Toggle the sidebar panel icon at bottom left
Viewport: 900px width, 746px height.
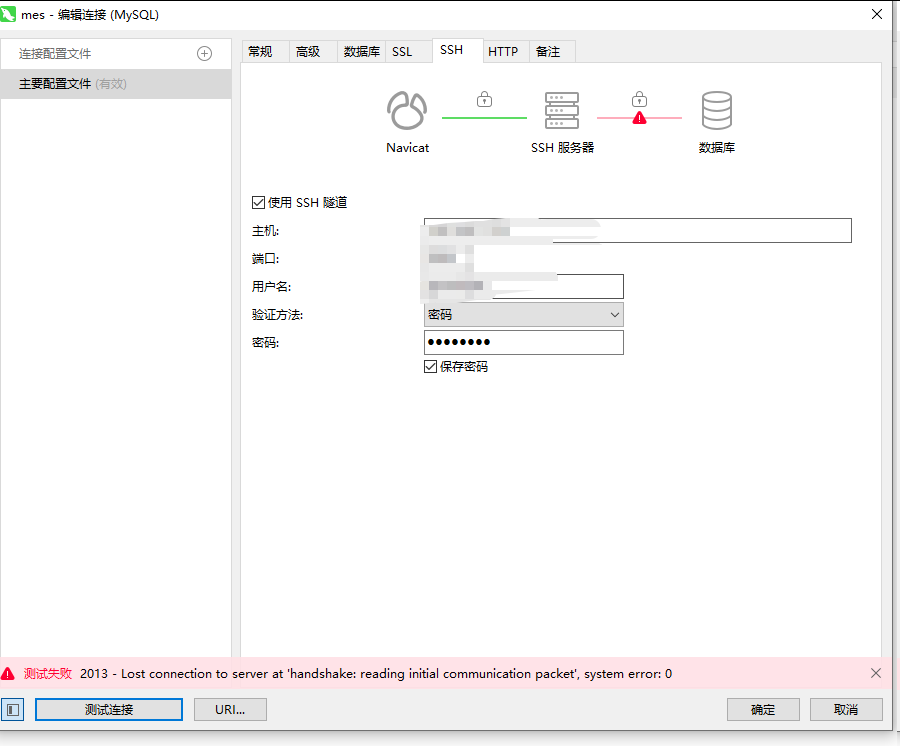pos(12,709)
